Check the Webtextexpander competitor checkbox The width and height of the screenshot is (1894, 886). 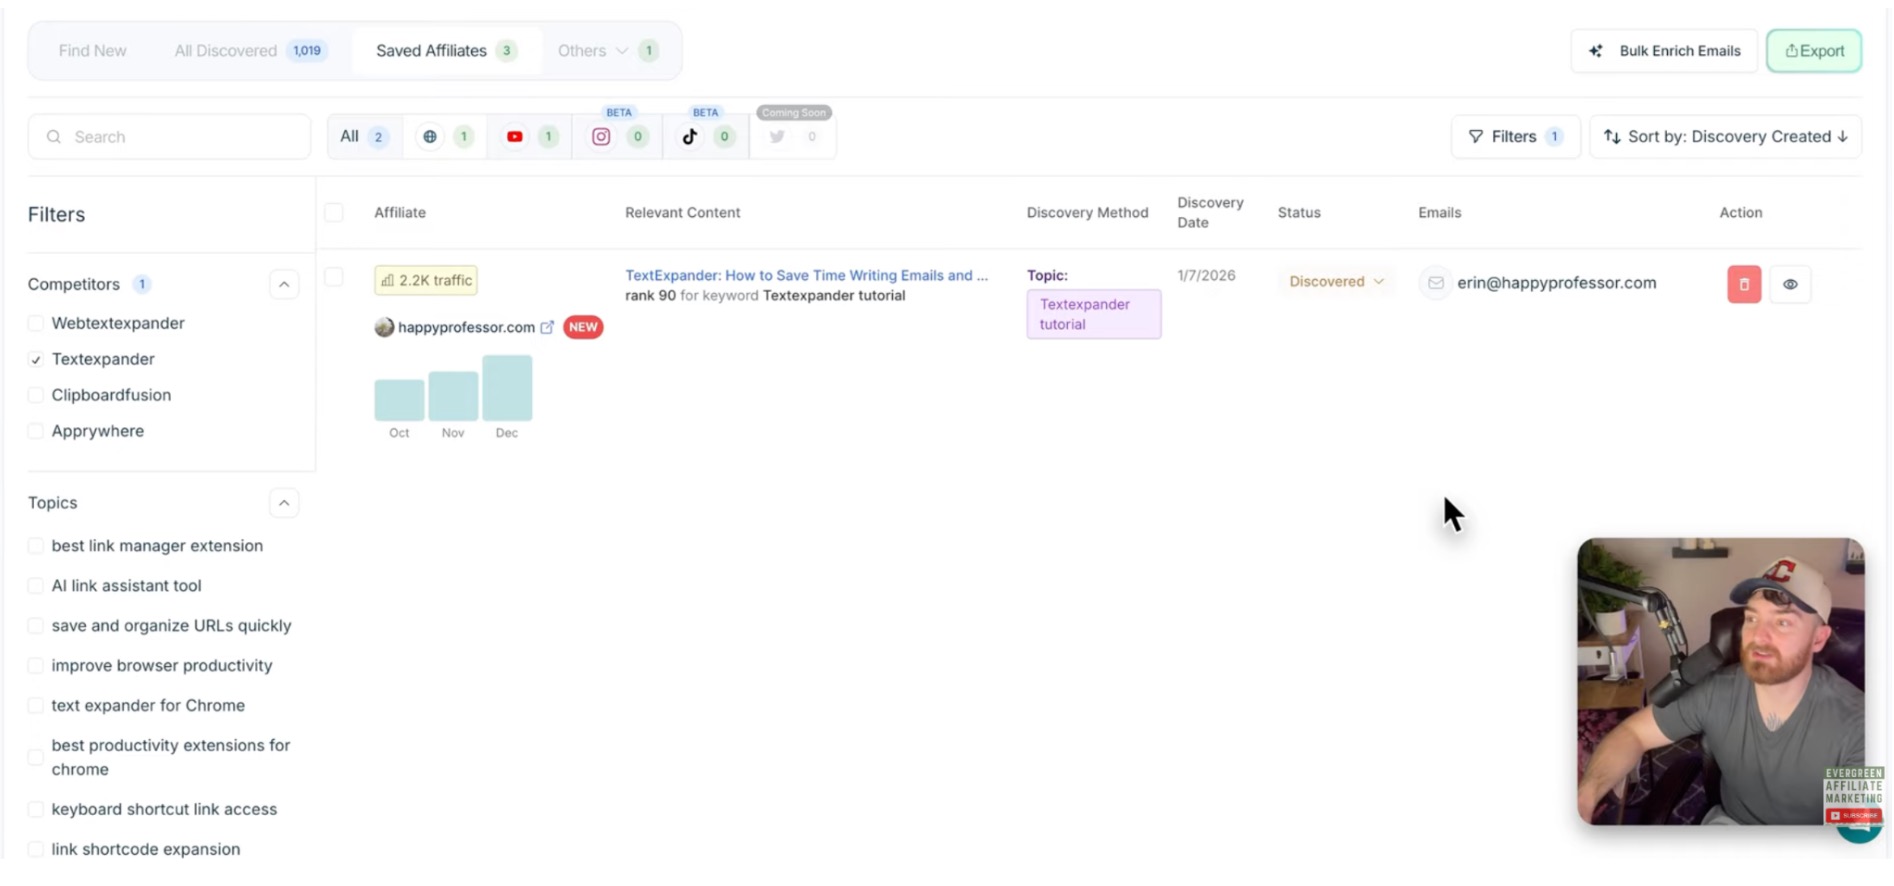click(36, 323)
